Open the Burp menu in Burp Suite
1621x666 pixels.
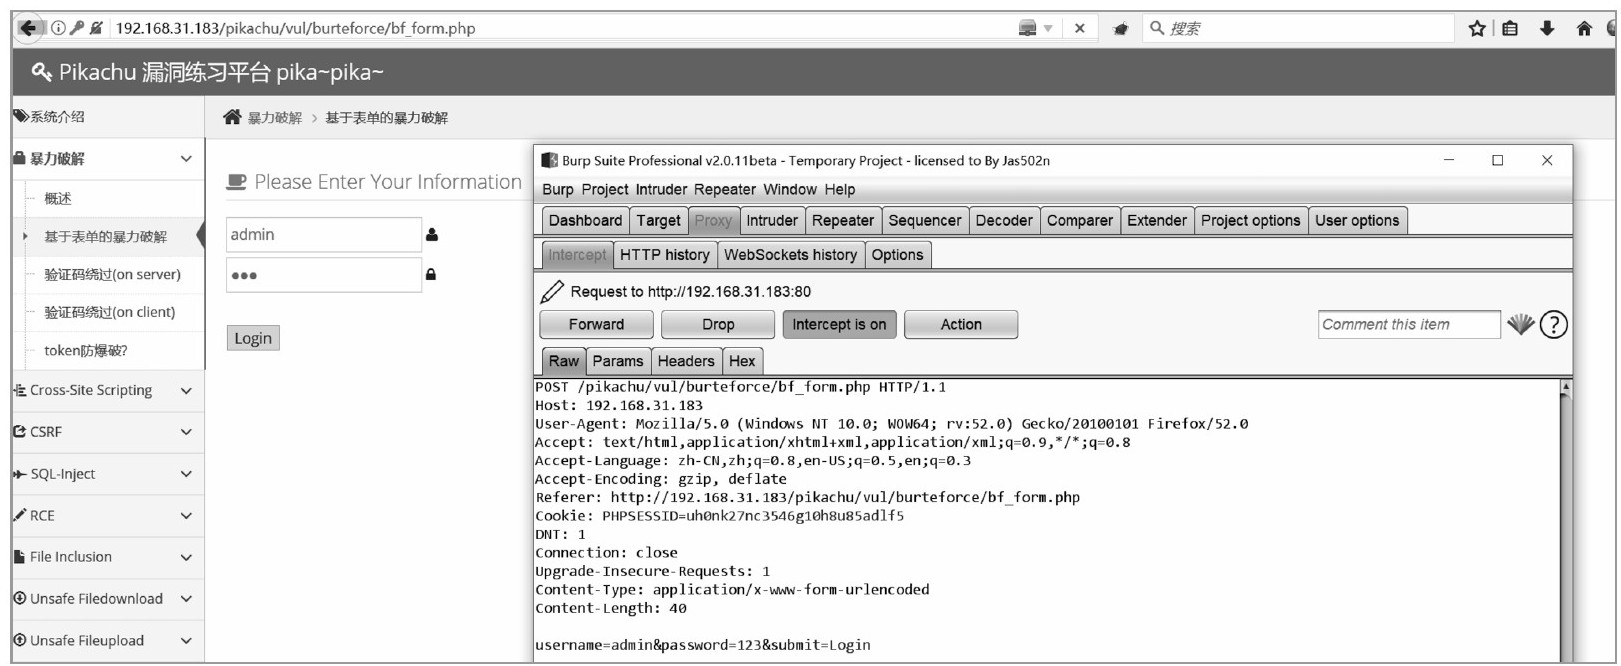(558, 190)
